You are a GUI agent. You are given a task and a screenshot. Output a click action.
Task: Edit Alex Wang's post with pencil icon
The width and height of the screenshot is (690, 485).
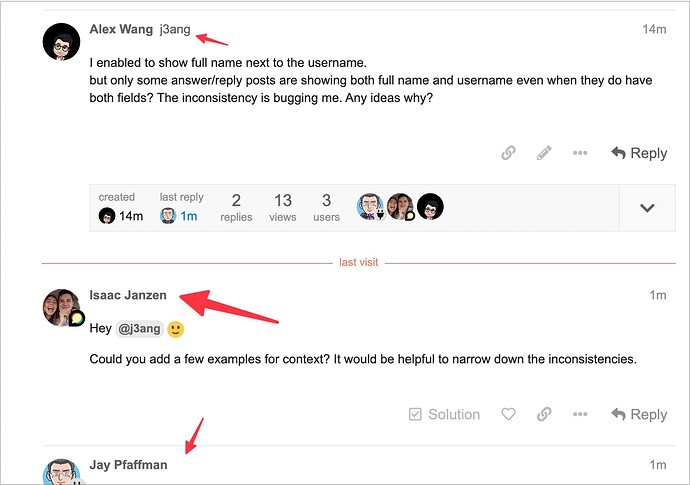pos(544,153)
